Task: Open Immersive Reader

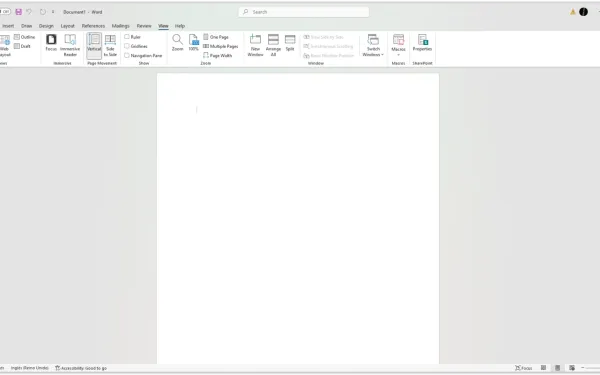Action: pos(70,46)
